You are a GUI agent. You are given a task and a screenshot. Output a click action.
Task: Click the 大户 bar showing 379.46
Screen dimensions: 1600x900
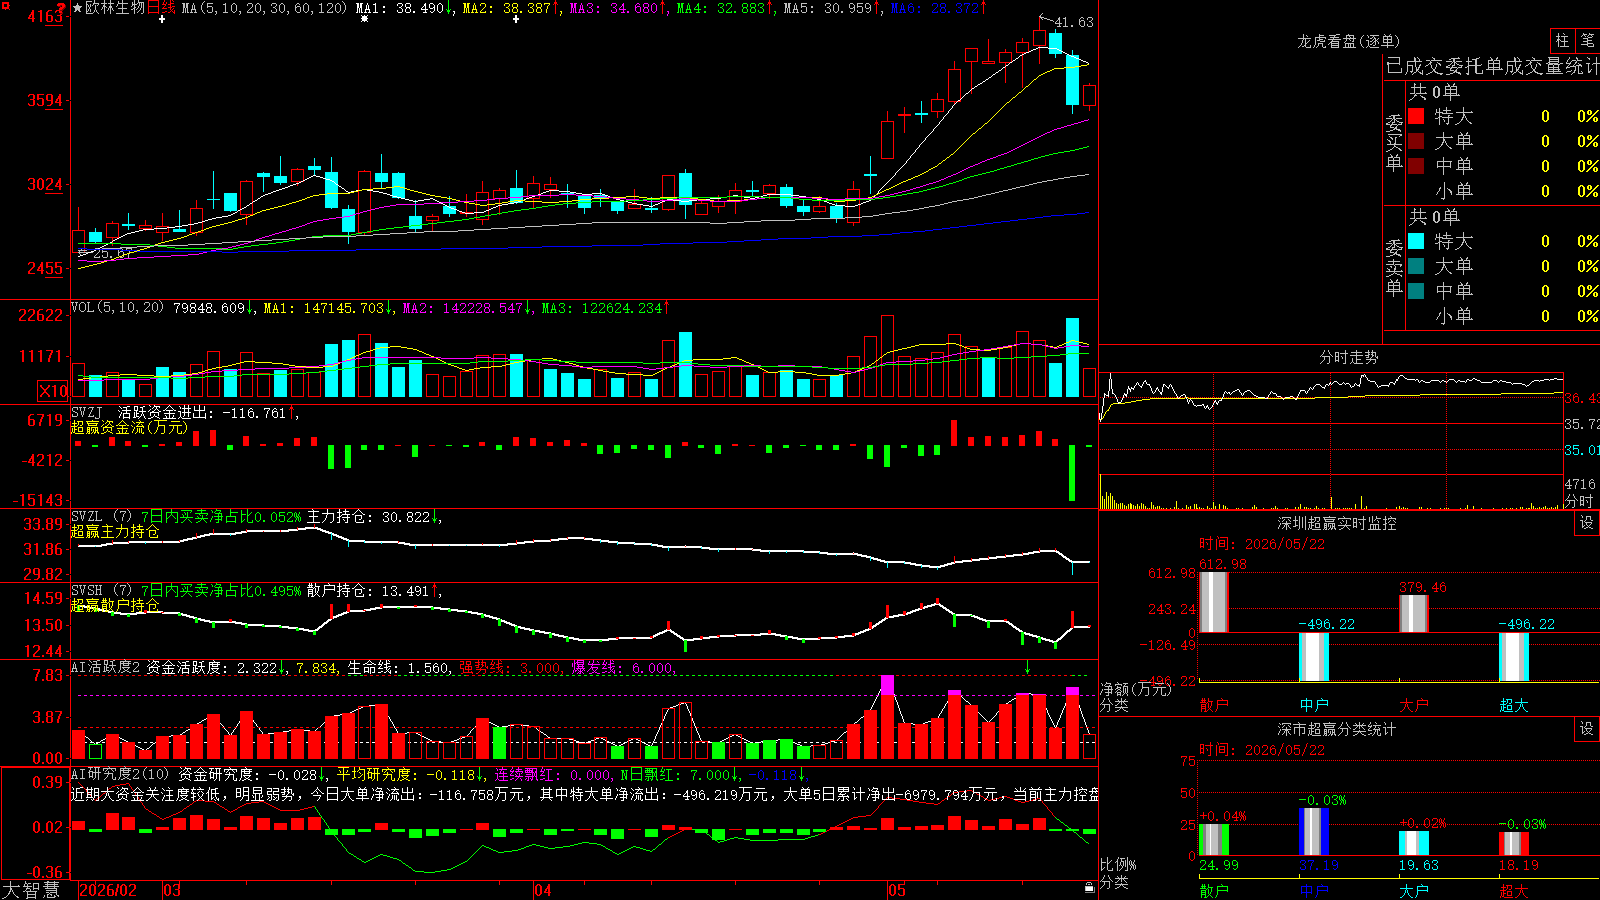pyautogui.click(x=1414, y=614)
